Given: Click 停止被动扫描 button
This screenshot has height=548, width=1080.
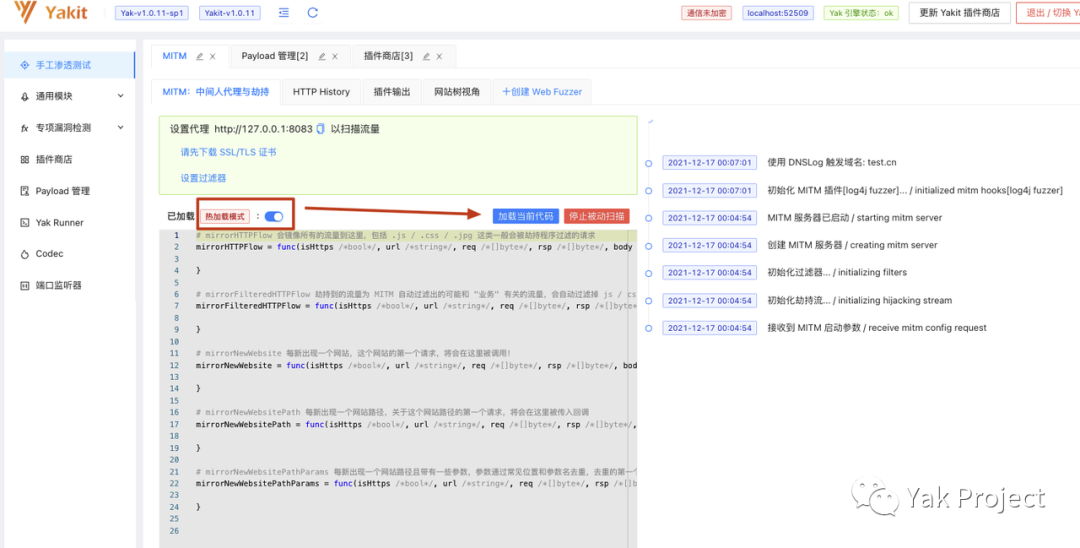Looking at the screenshot, I should pos(596,216).
